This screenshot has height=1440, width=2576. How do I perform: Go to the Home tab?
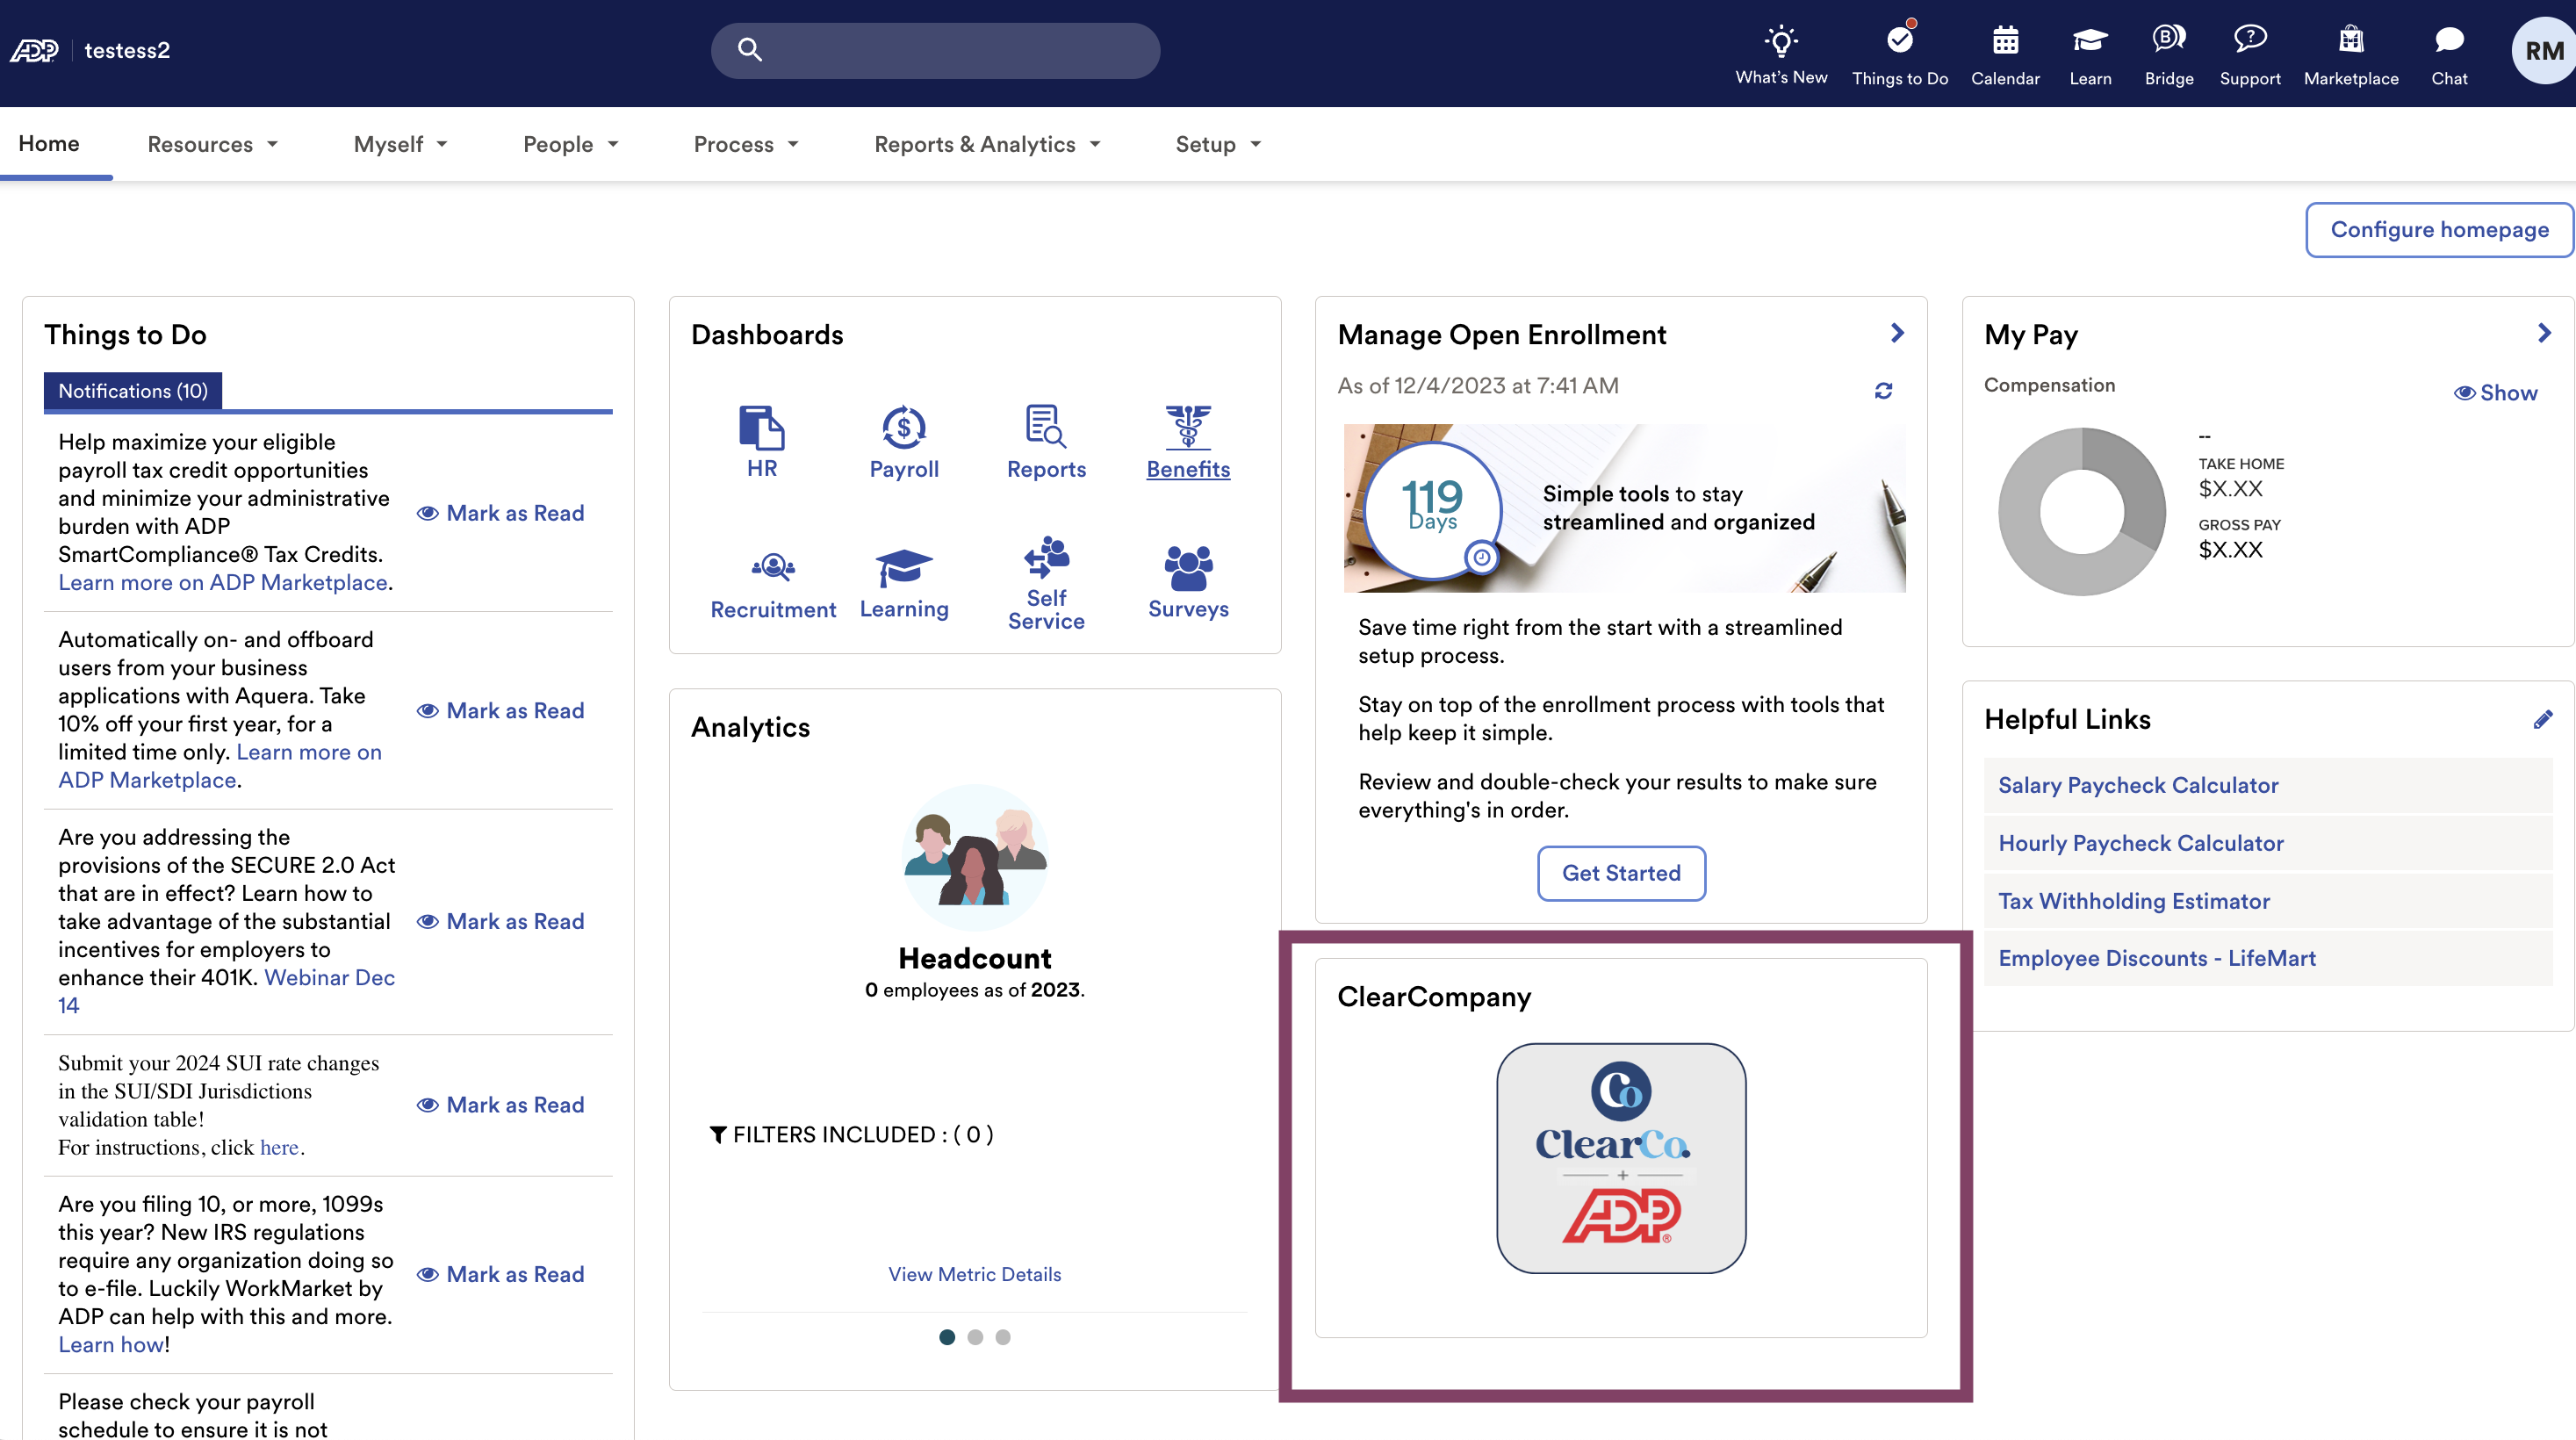coord(49,143)
